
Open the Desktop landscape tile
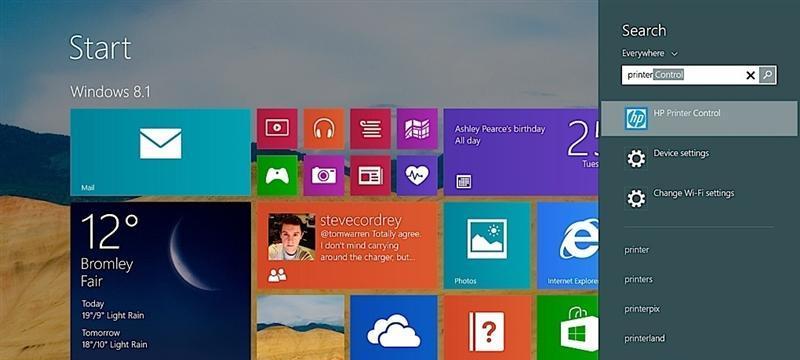pyautogui.click(x=301, y=327)
